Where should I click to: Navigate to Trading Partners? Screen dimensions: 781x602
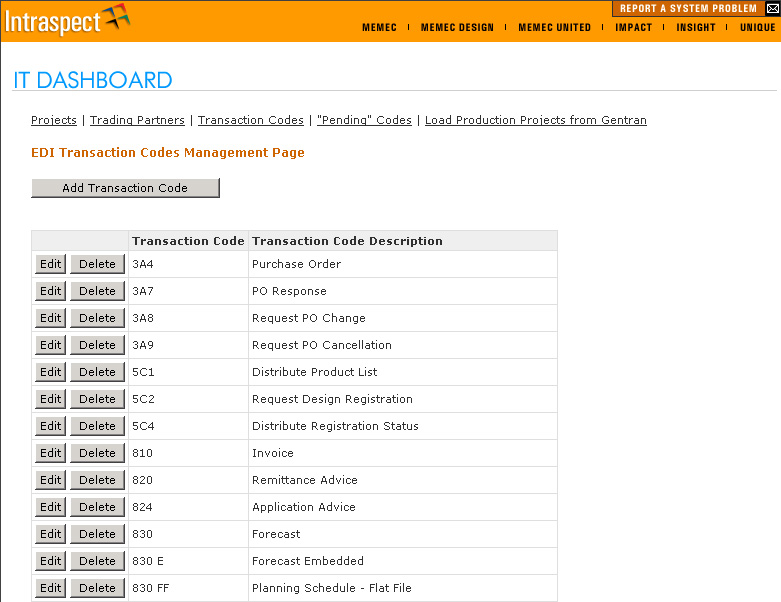[x=137, y=120]
